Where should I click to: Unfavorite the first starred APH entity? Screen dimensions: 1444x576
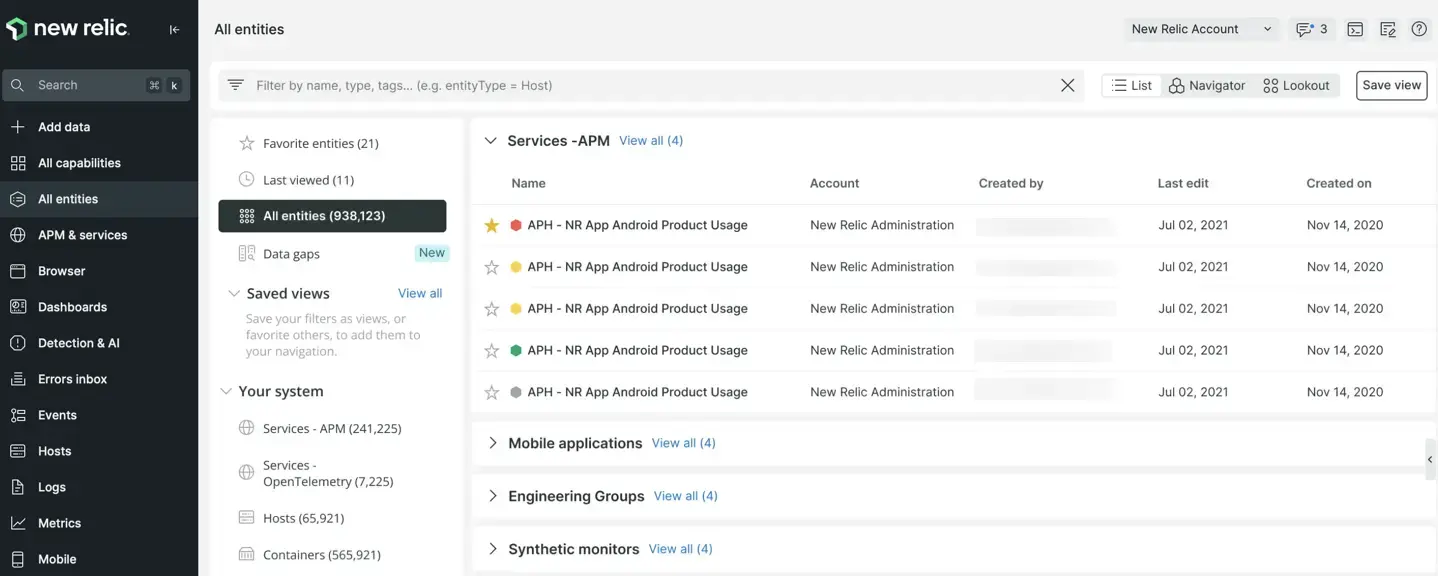click(491, 226)
